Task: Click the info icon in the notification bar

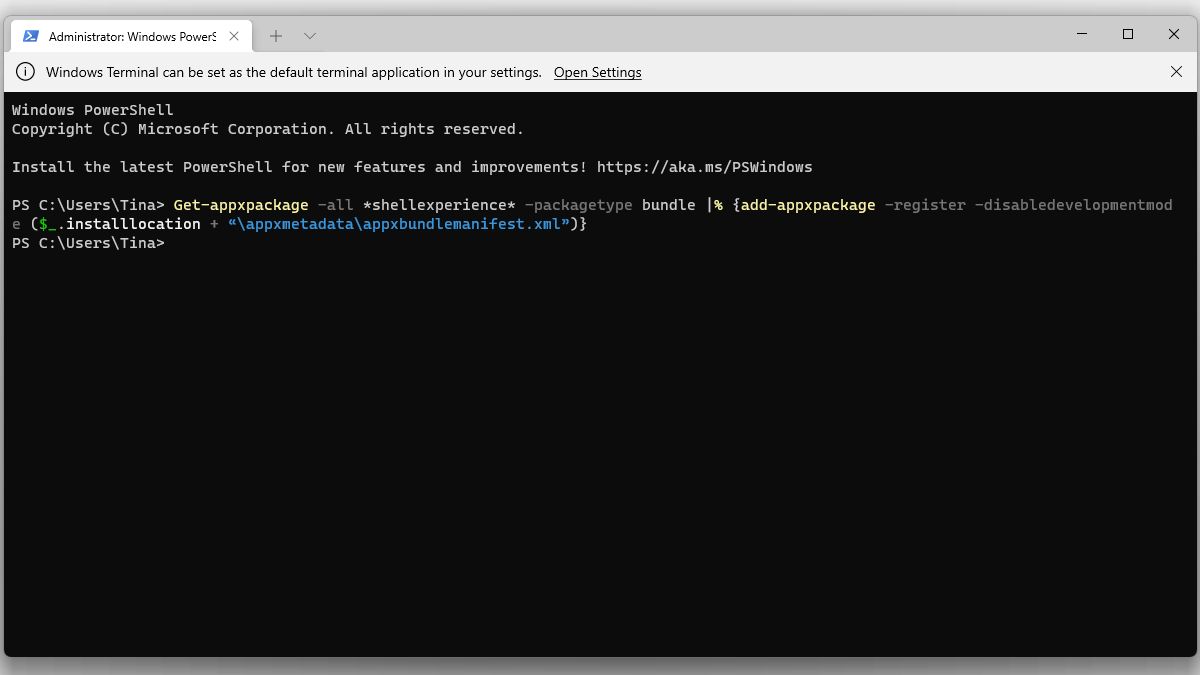Action: (x=26, y=72)
